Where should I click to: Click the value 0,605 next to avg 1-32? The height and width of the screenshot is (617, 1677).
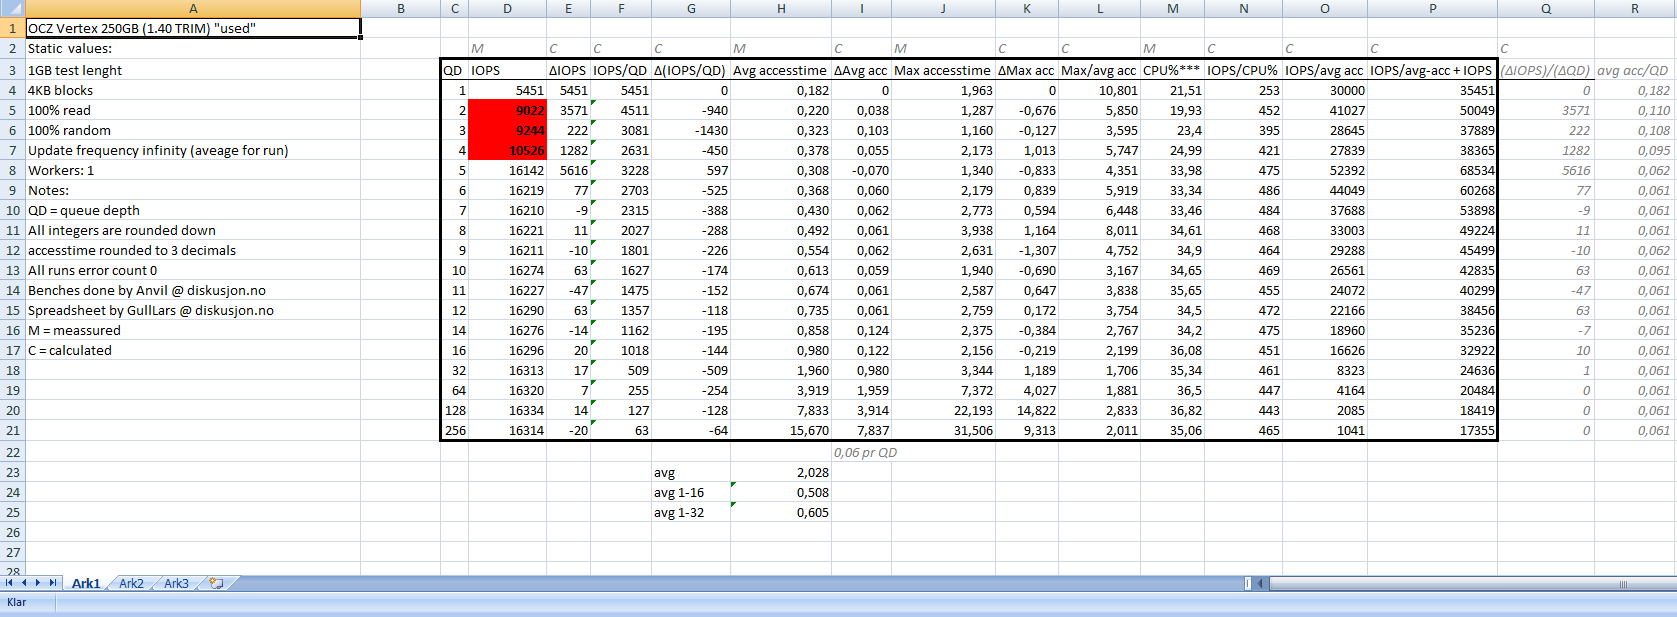pos(780,512)
